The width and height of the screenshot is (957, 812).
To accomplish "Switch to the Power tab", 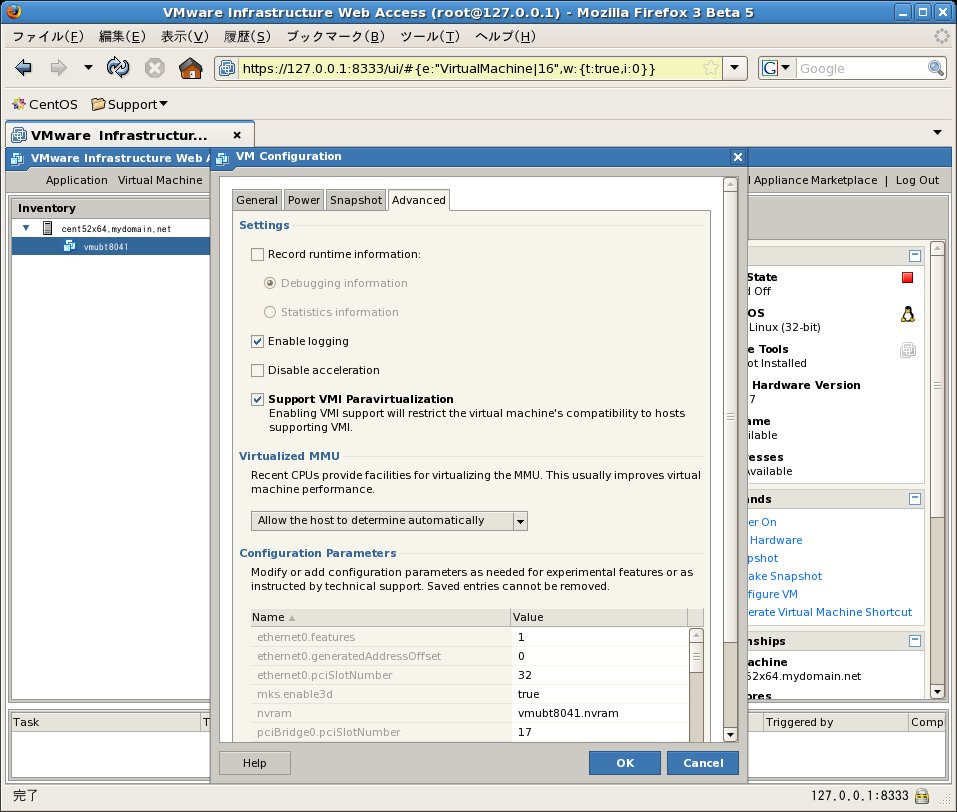I will [303, 200].
